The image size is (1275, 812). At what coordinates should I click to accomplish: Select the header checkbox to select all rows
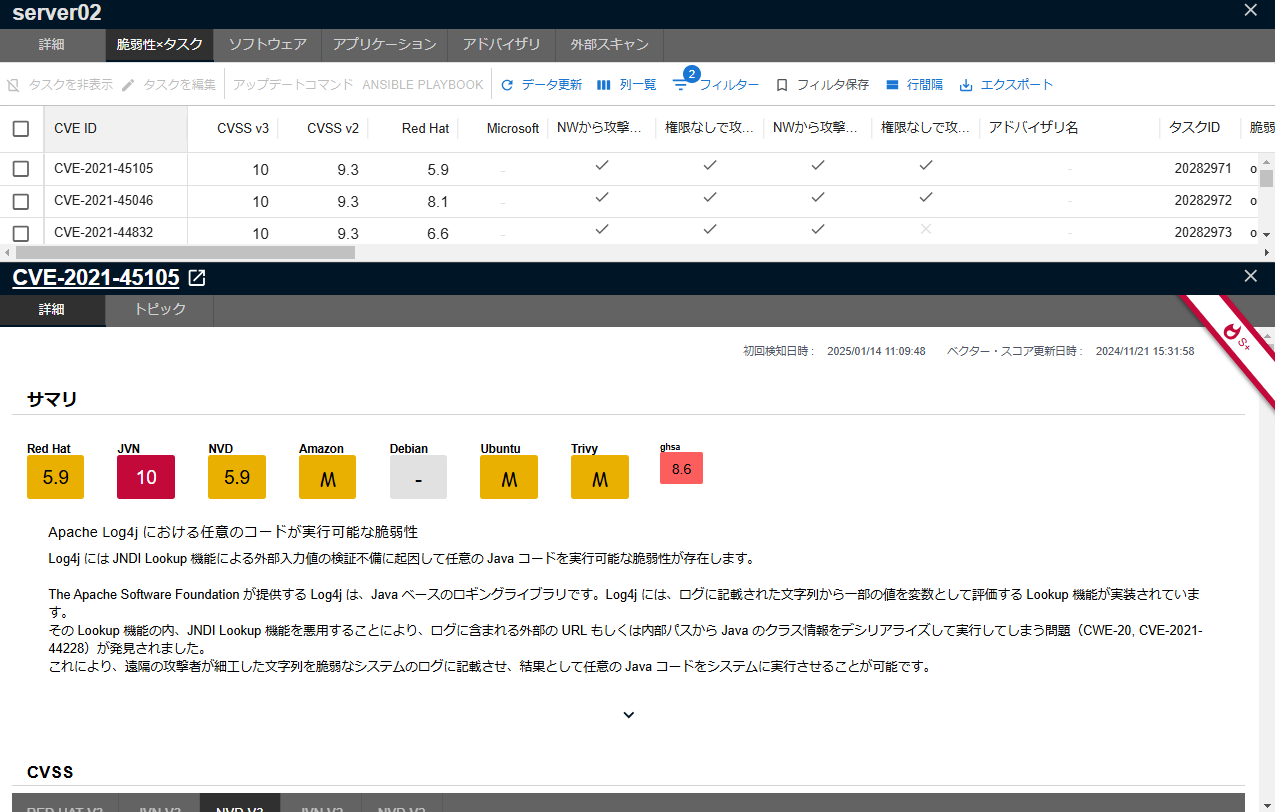click(21, 127)
